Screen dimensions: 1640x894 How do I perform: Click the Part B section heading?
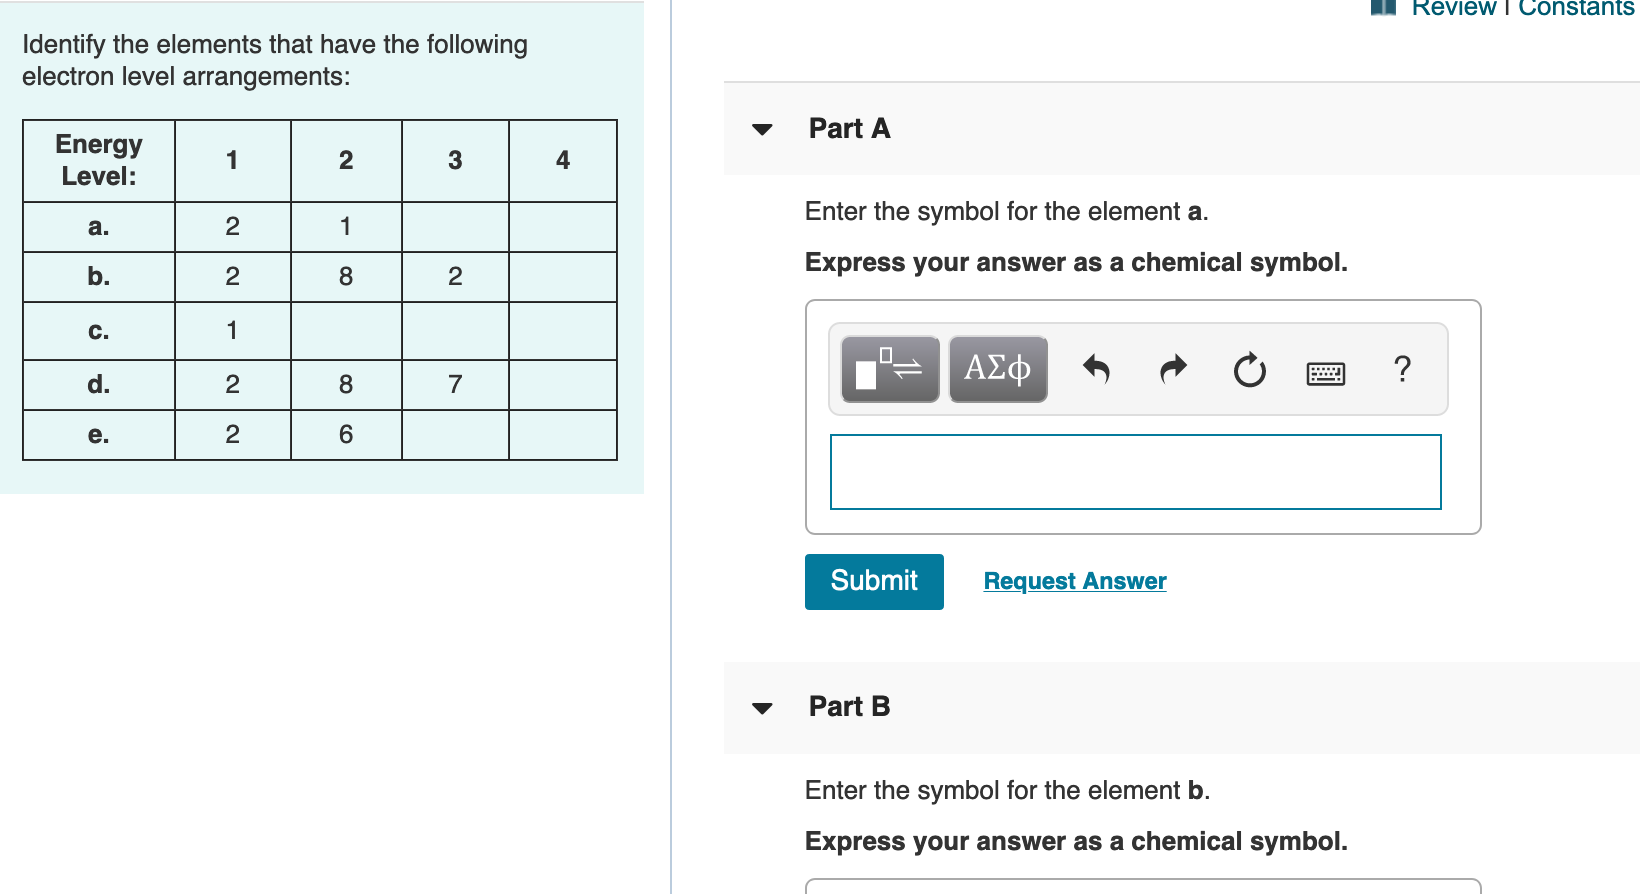(x=849, y=706)
